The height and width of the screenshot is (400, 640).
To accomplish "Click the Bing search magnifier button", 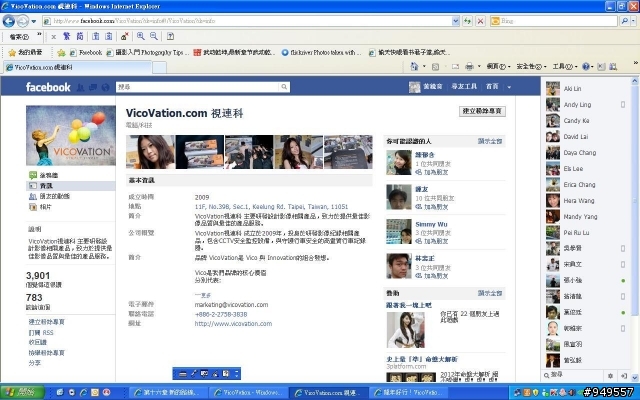I will 624,21.
